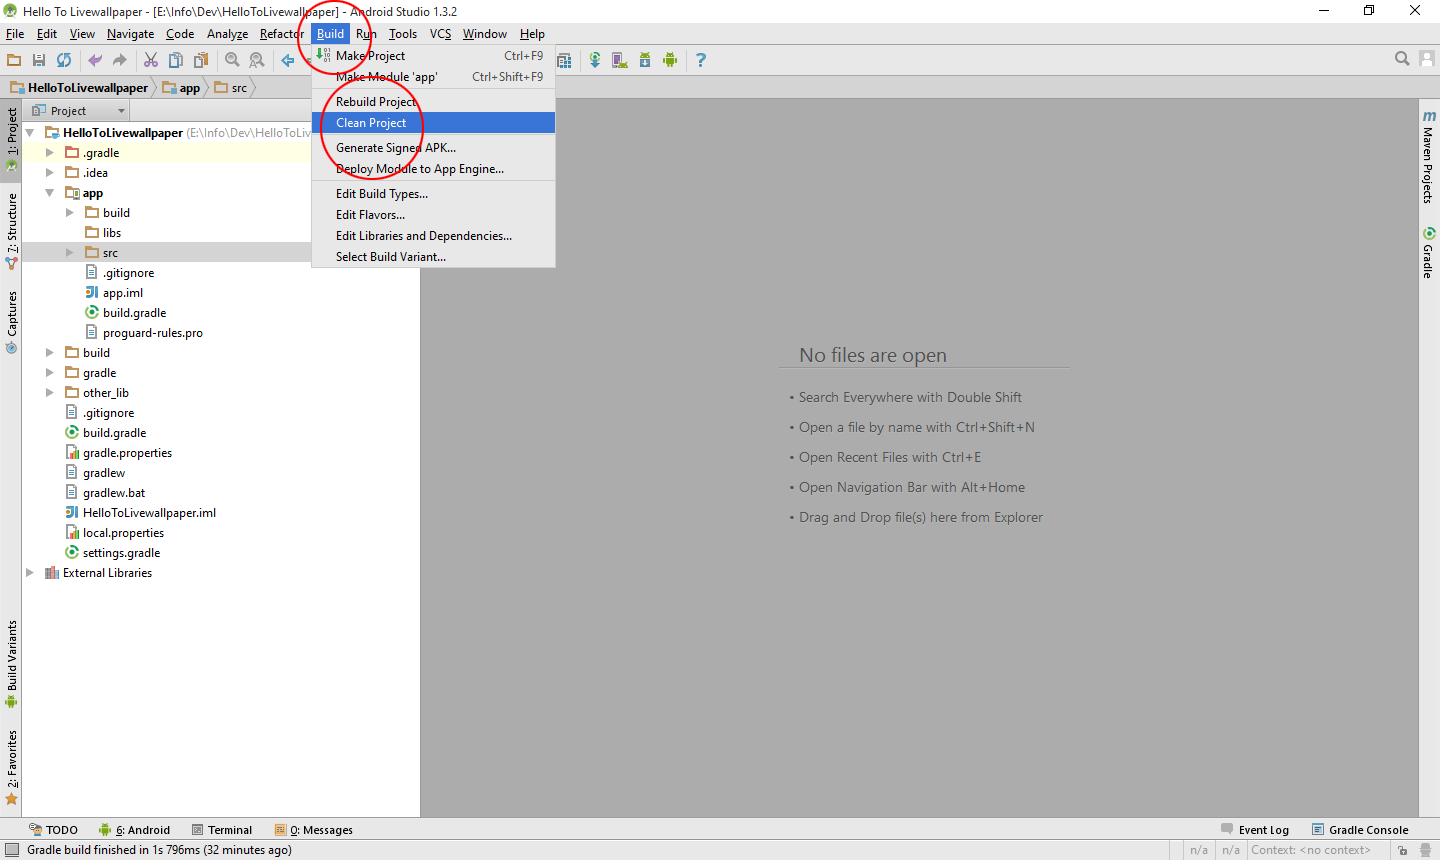Viewport: 1440px width, 860px height.
Task: Expand the other_lib folder
Action: click(x=50, y=393)
